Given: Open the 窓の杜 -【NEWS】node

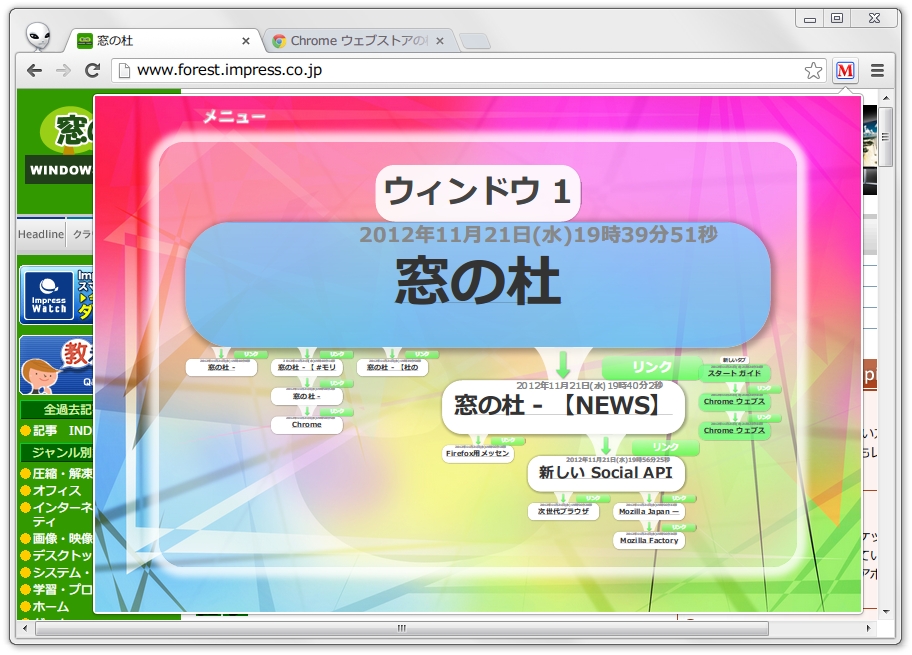Looking at the screenshot, I should tap(563, 407).
